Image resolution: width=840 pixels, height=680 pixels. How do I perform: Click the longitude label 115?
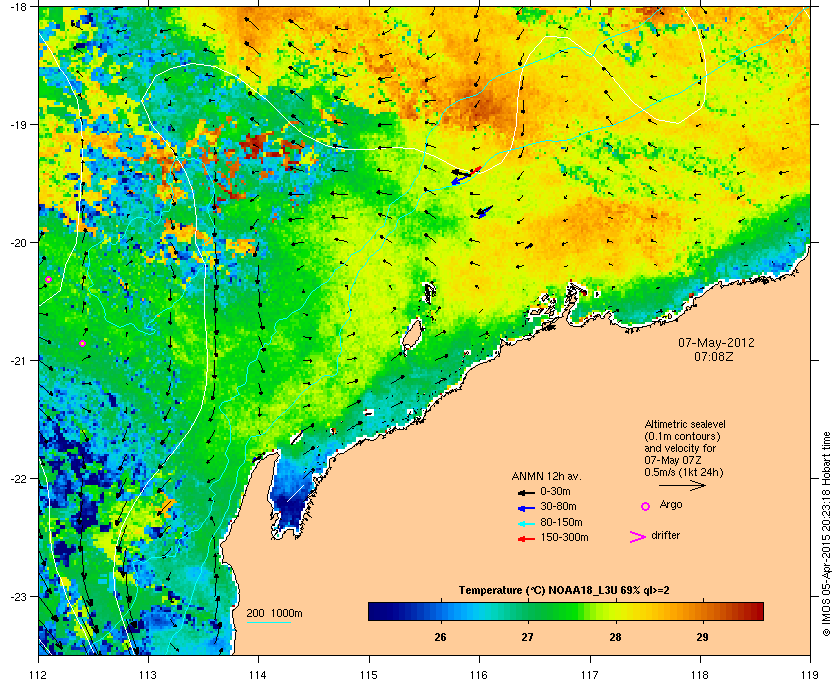(x=369, y=674)
